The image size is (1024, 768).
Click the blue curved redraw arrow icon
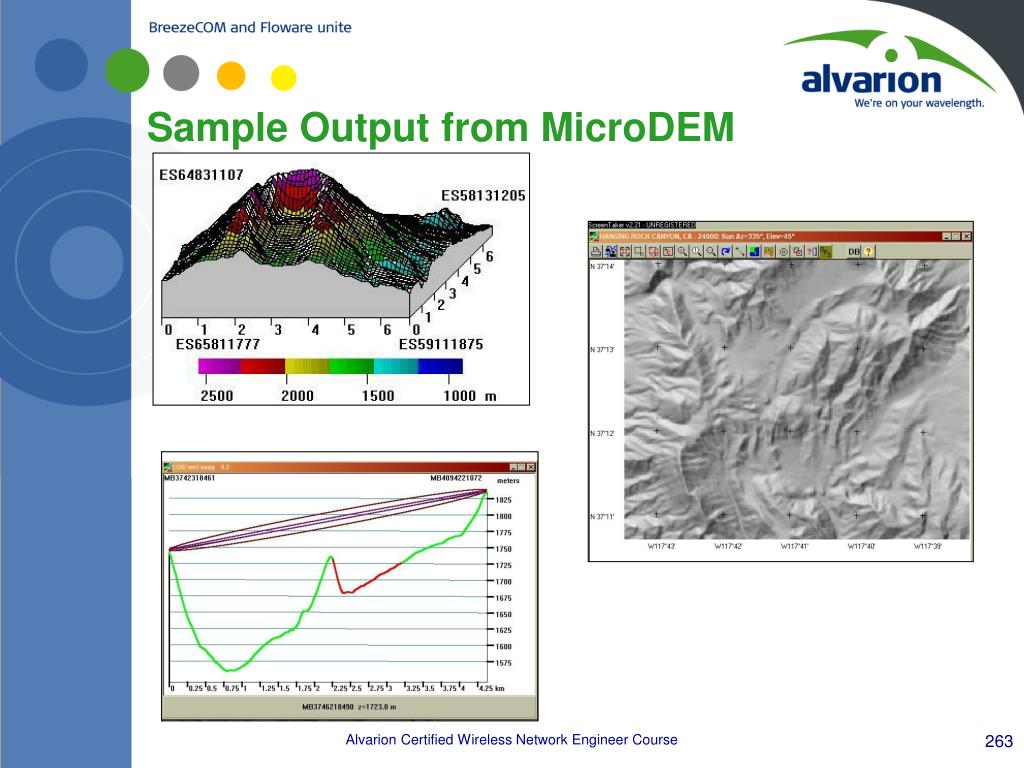pos(726,251)
